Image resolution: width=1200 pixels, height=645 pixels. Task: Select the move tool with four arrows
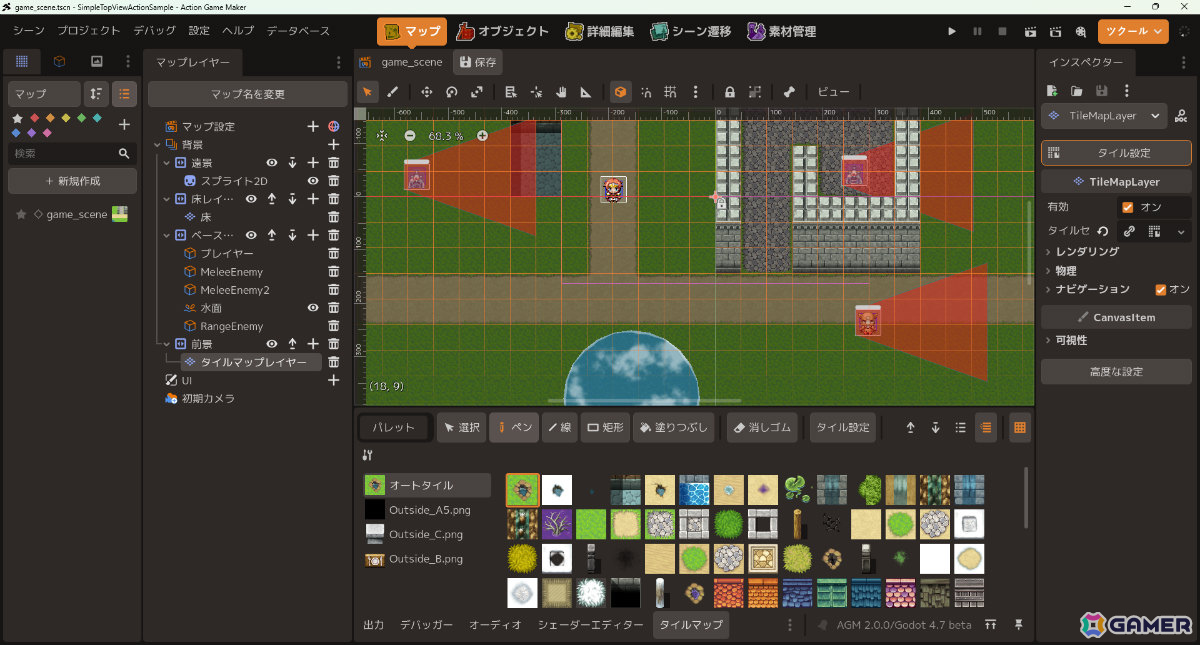(x=427, y=92)
